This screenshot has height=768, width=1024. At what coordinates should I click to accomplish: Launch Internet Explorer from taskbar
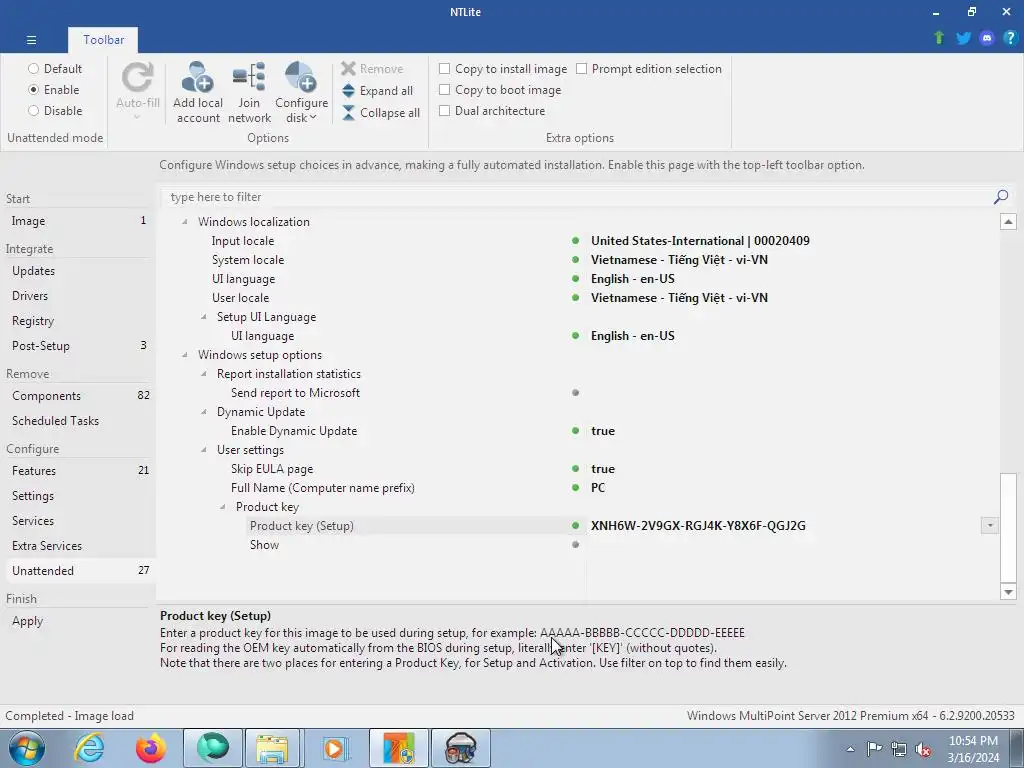click(x=89, y=748)
